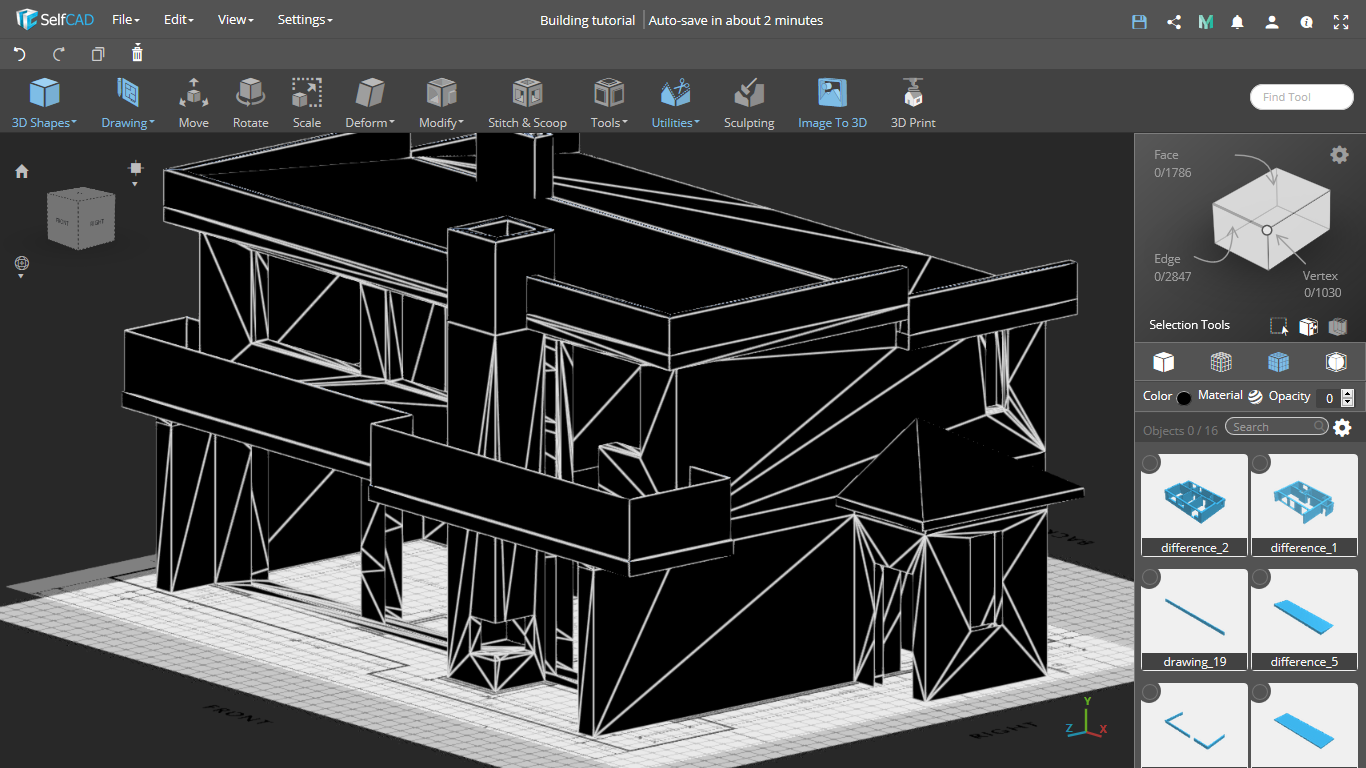Open the 3D Print tool
The width and height of the screenshot is (1366, 768).
pos(913,103)
